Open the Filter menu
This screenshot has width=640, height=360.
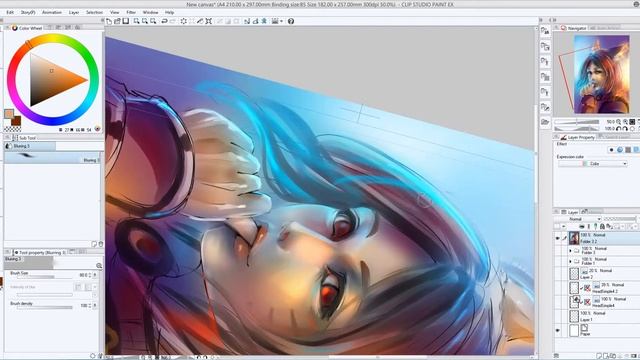[x=131, y=13]
